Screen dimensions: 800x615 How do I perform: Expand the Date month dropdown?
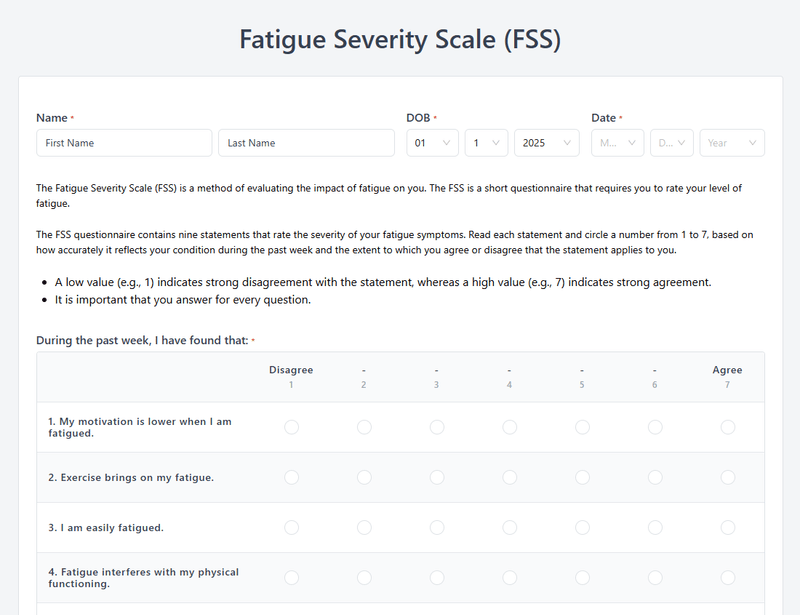coord(617,142)
